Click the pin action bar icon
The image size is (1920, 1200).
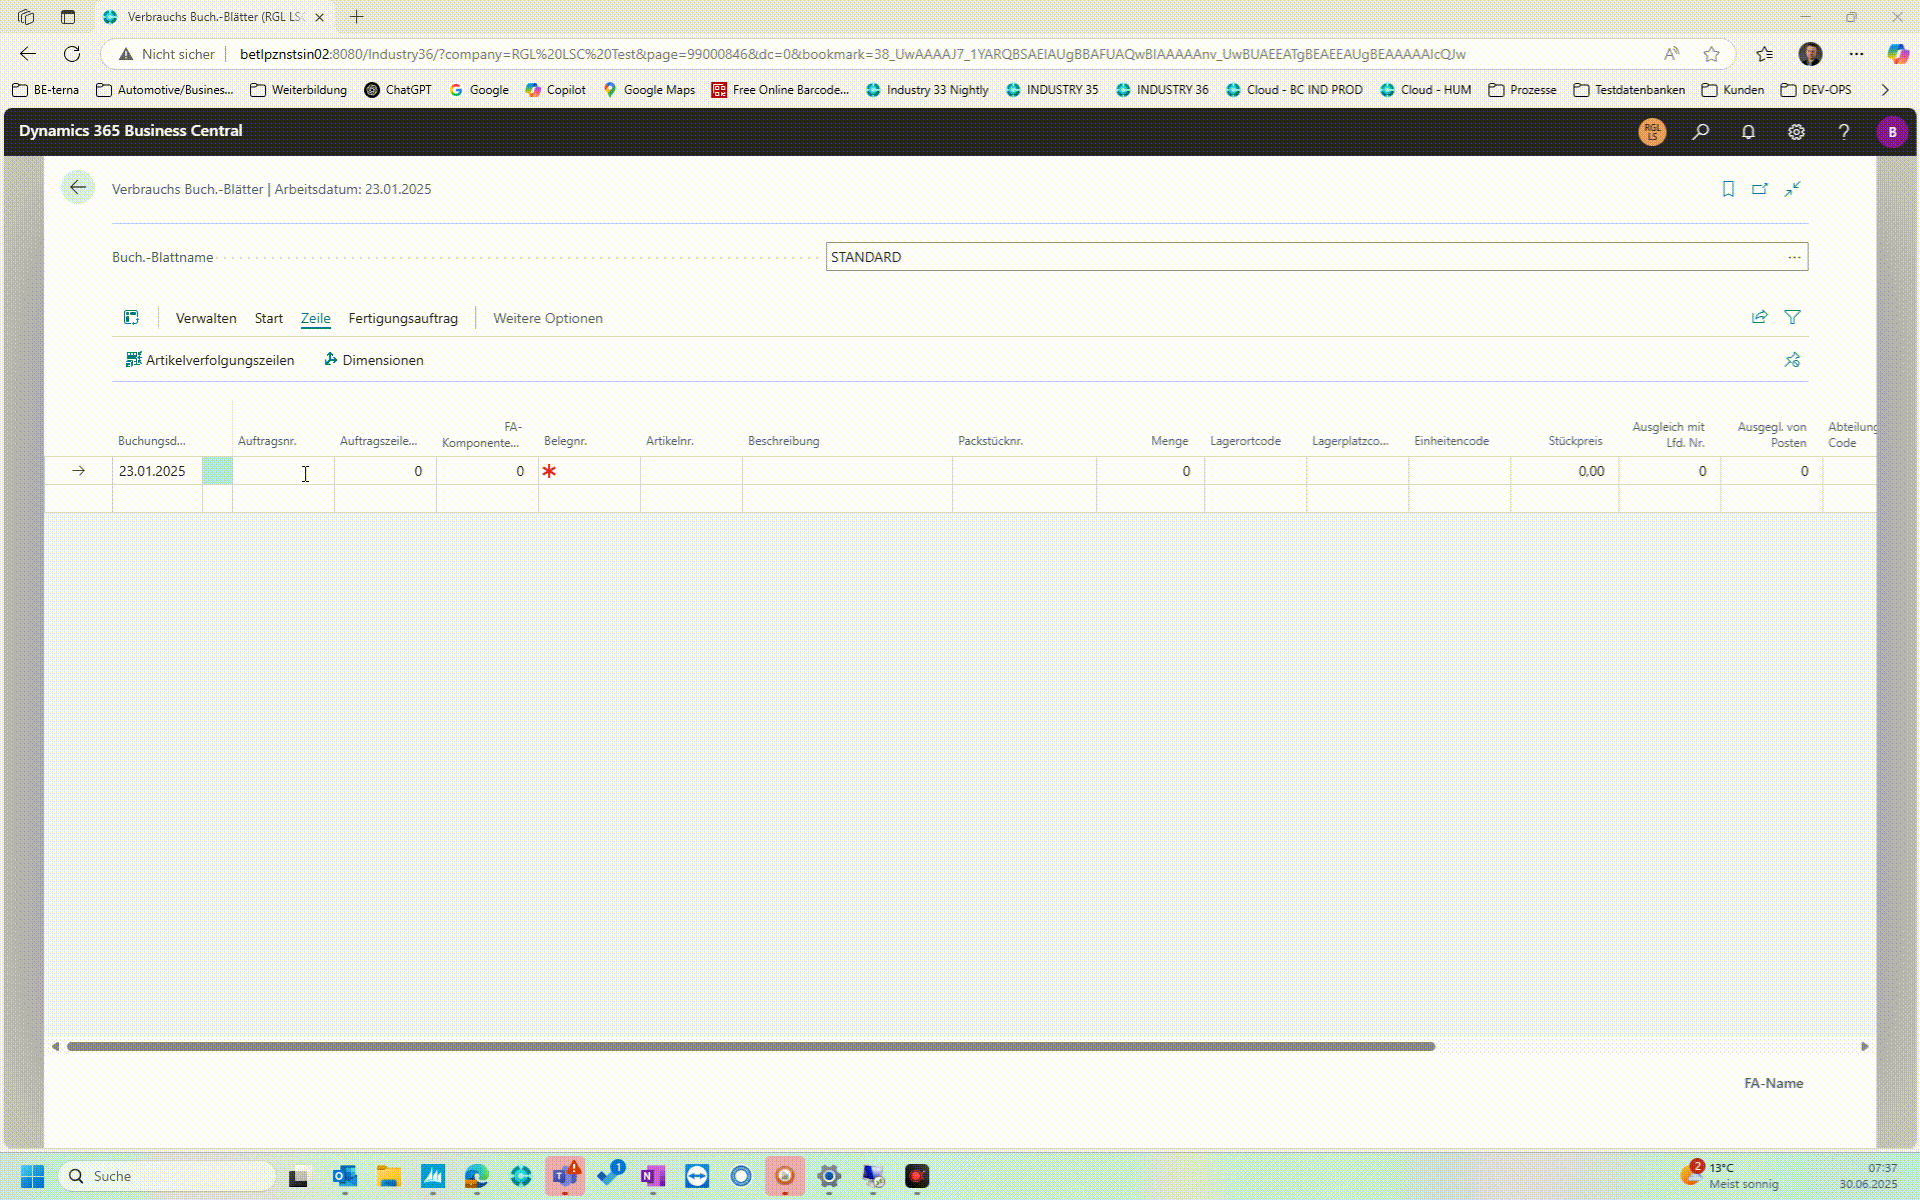(1792, 360)
